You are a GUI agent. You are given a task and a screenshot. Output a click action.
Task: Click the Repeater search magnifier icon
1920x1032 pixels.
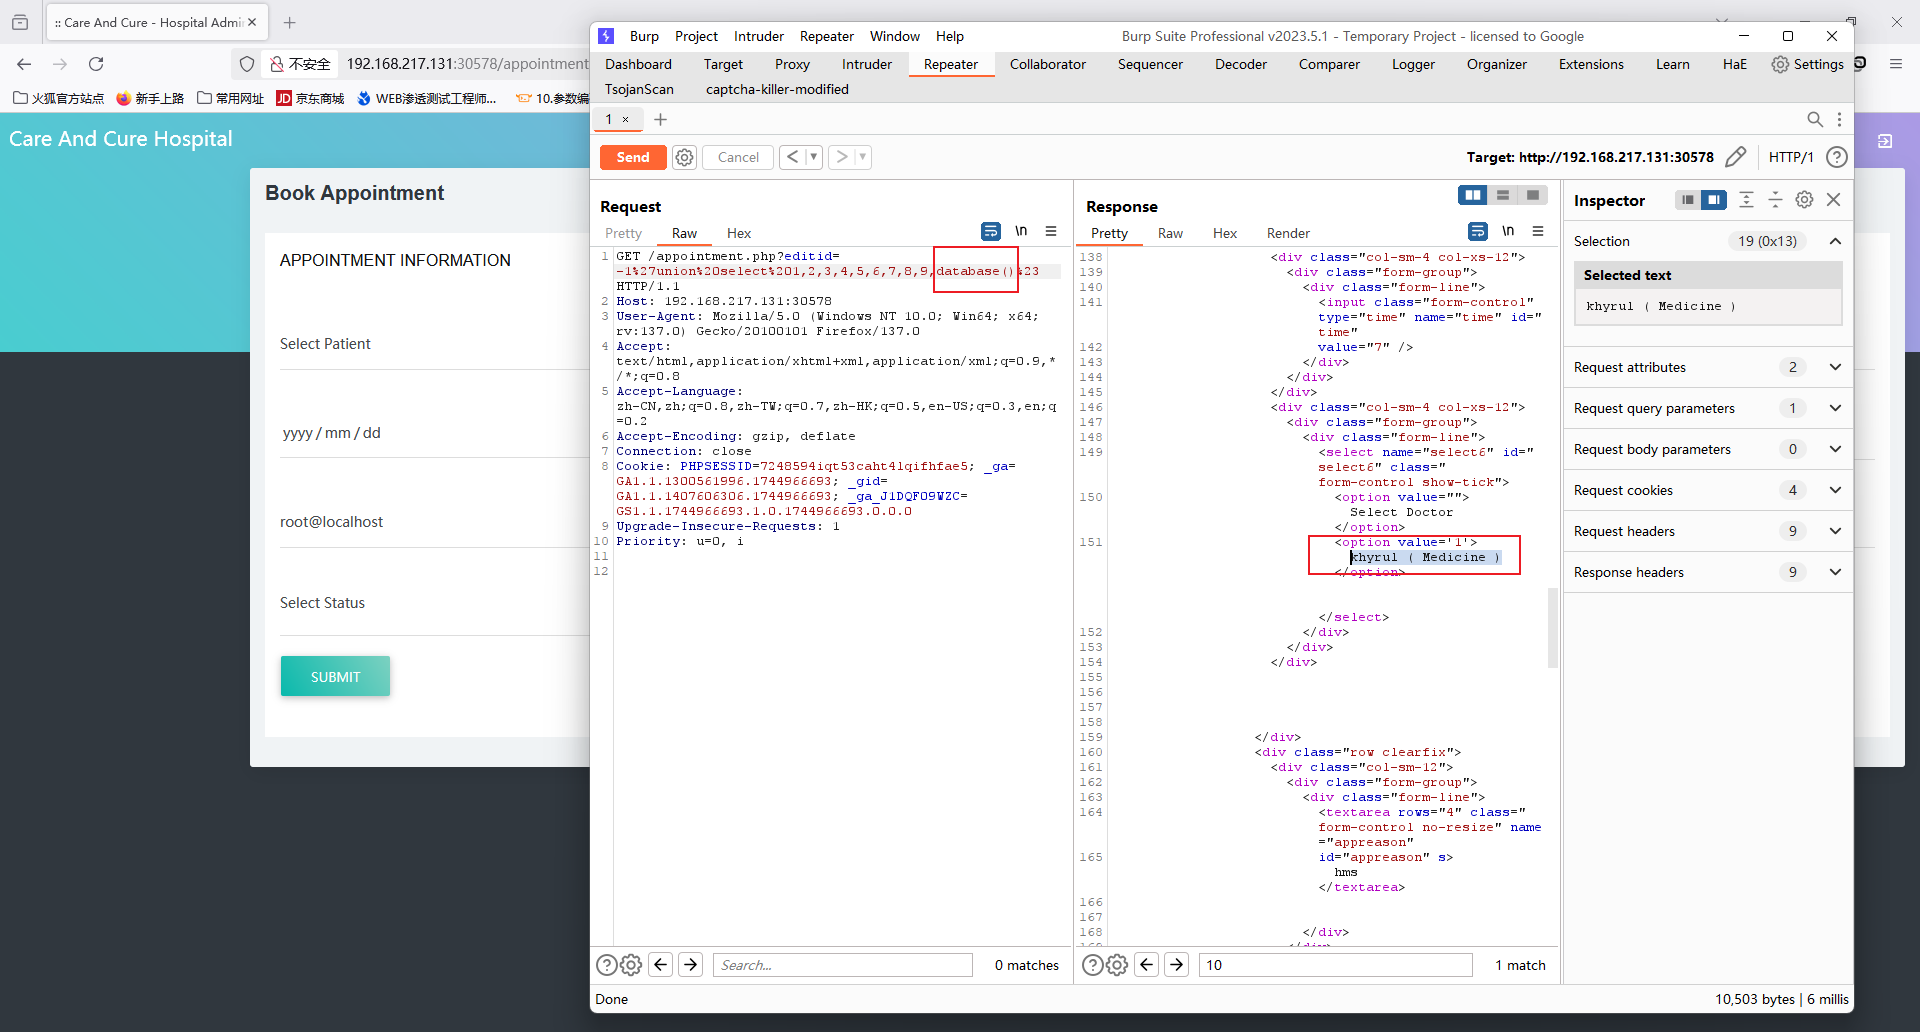[x=1814, y=120]
